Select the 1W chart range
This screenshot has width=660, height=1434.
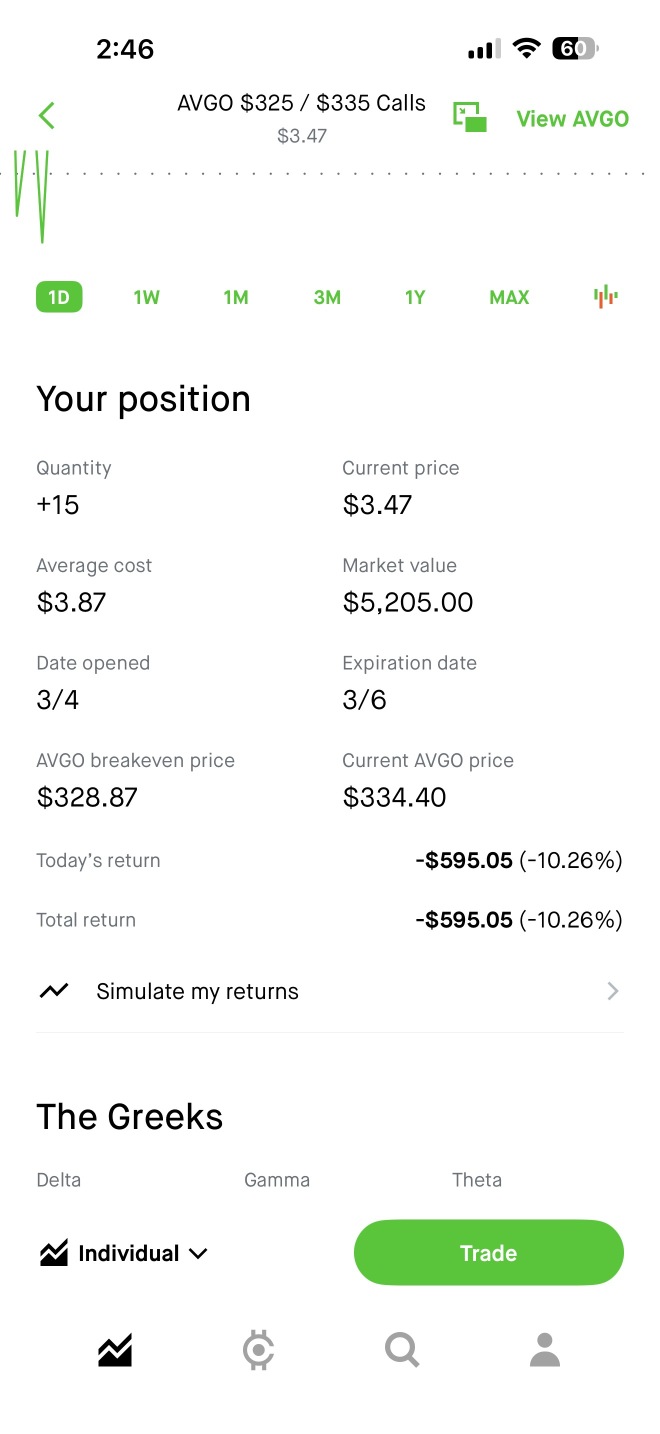(147, 297)
